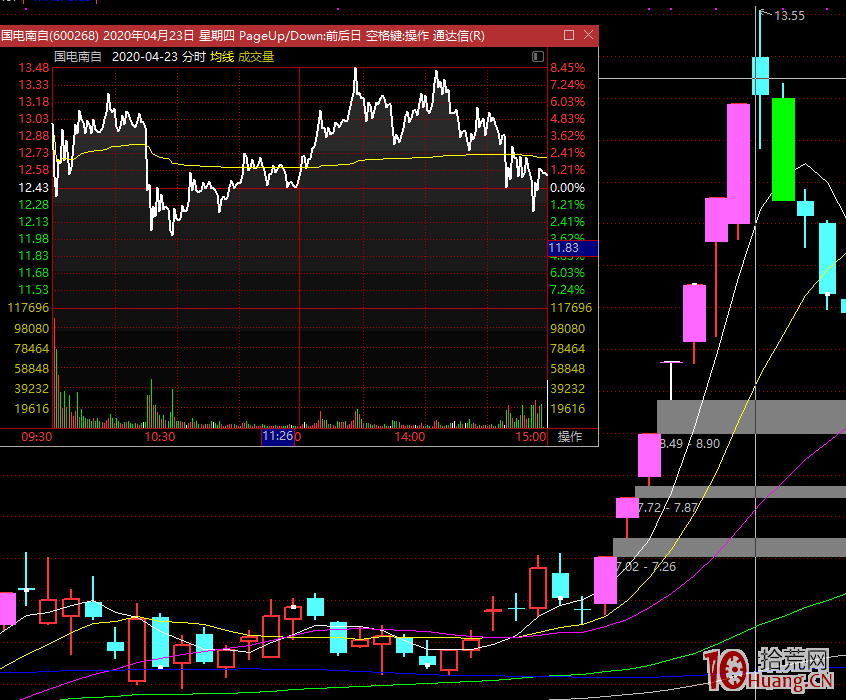Image resolution: width=846 pixels, height=700 pixels.
Task: Click the panel layout icon beside 成交量
Action: (539, 57)
